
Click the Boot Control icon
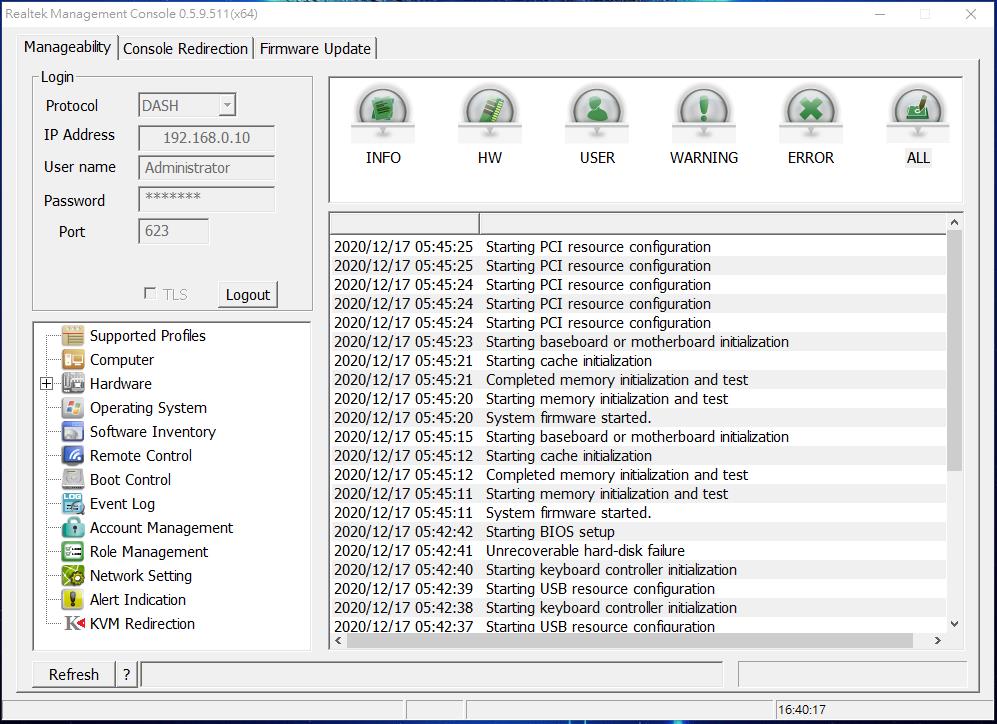tap(73, 479)
